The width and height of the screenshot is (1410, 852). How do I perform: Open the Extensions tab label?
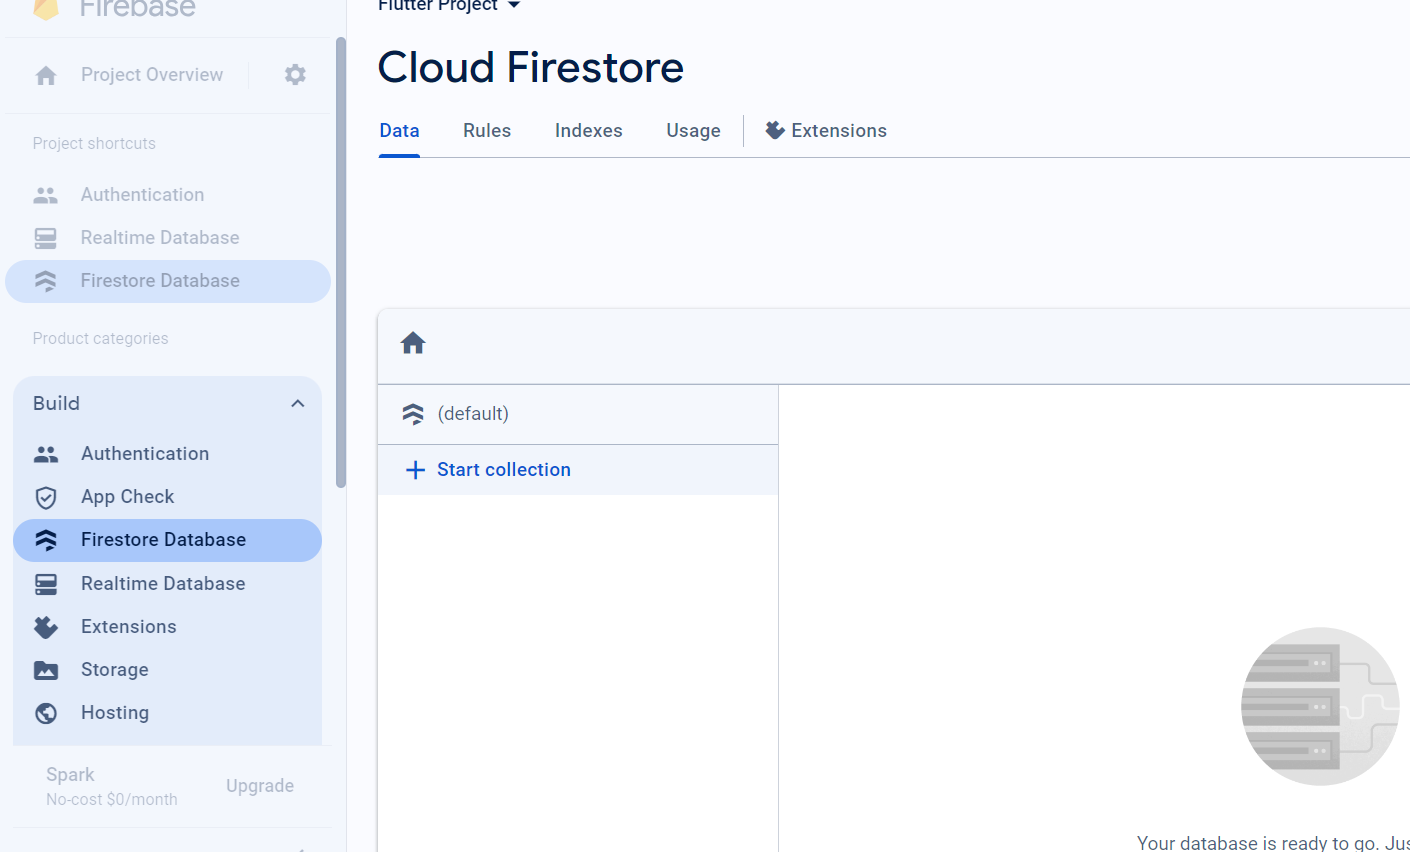click(839, 131)
